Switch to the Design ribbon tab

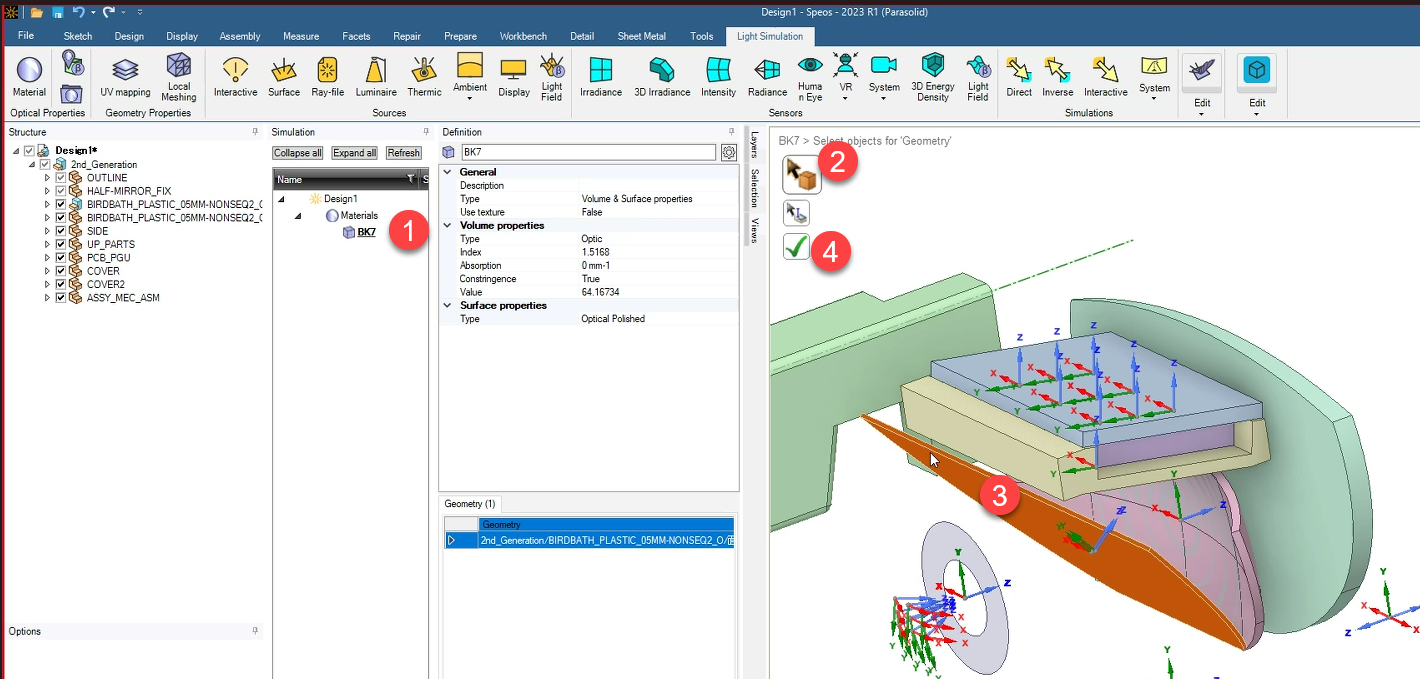coord(129,36)
